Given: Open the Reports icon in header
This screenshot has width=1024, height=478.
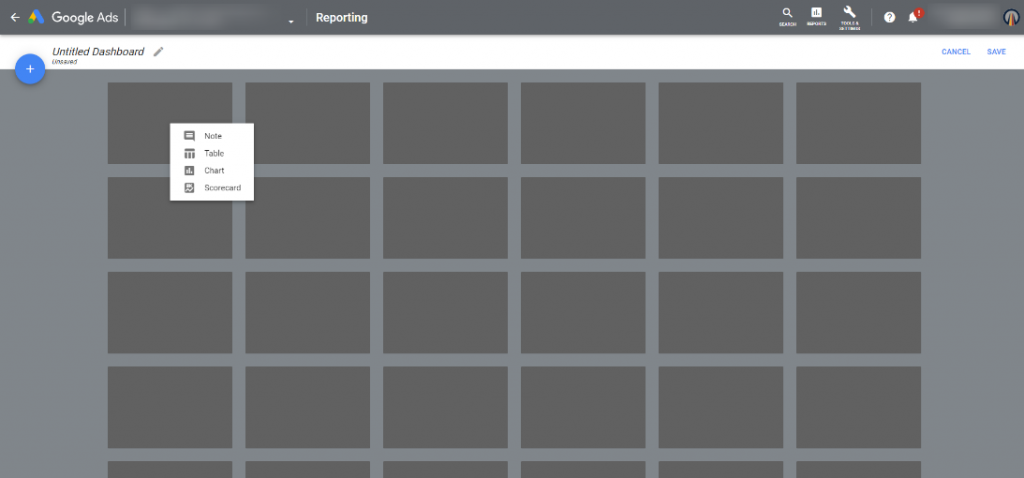Looking at the screenshot, I should point(816,16).
